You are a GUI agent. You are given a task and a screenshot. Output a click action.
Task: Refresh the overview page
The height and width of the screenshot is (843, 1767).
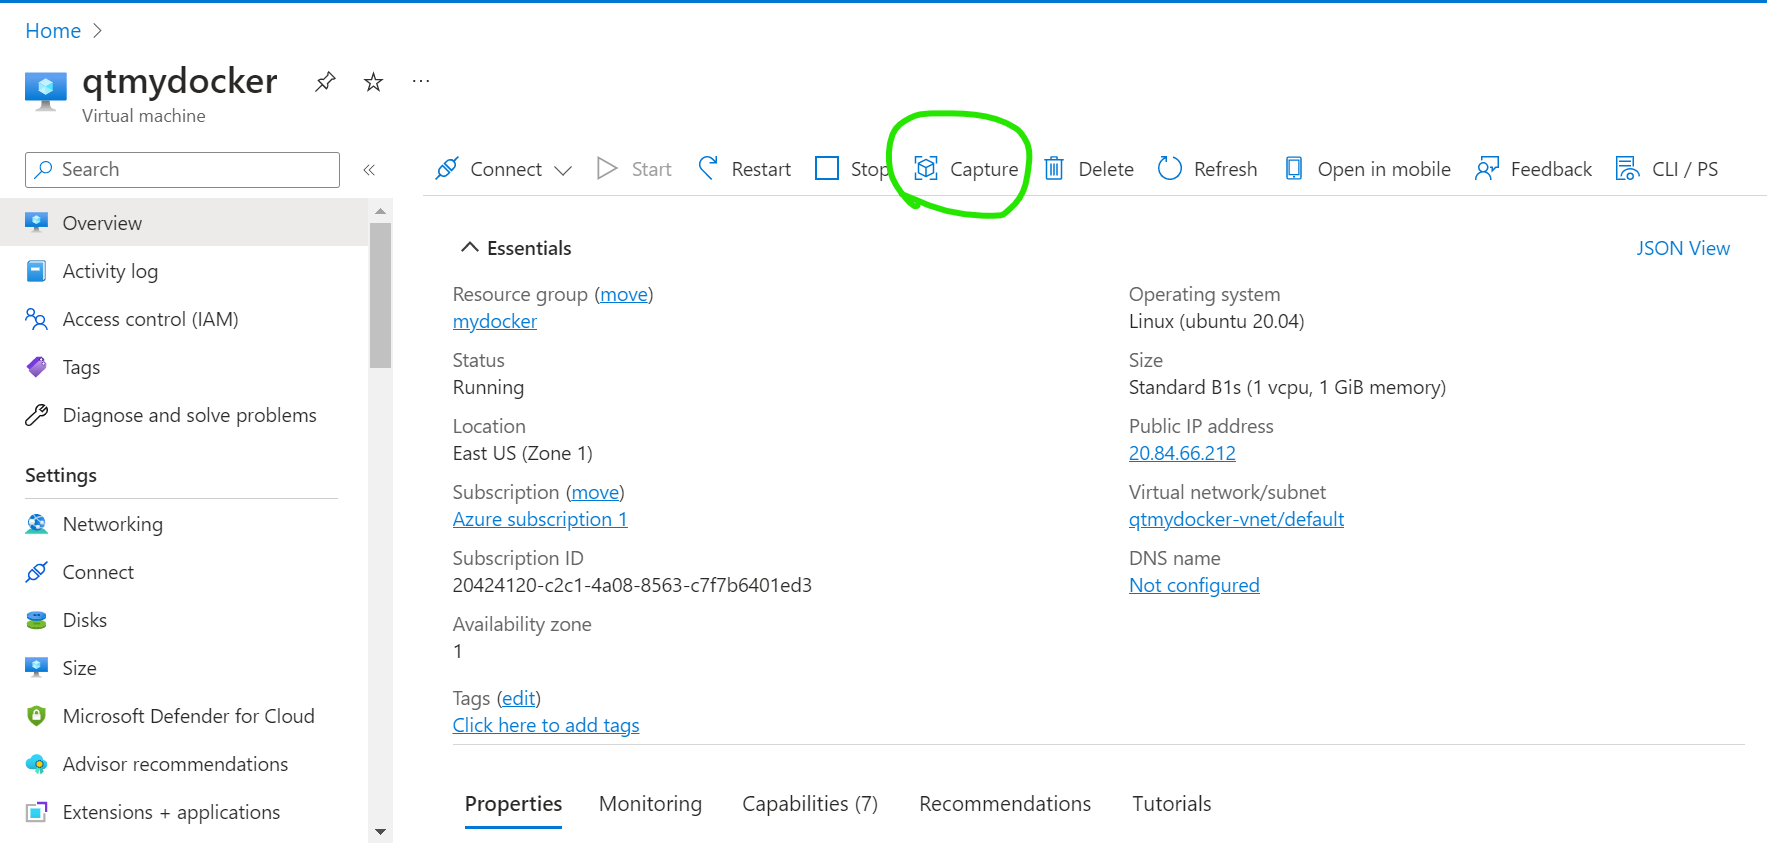[x=1207, y=169]
